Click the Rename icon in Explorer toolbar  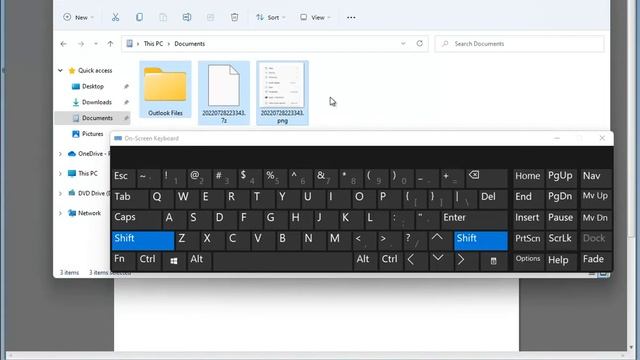tap(187, 17)
